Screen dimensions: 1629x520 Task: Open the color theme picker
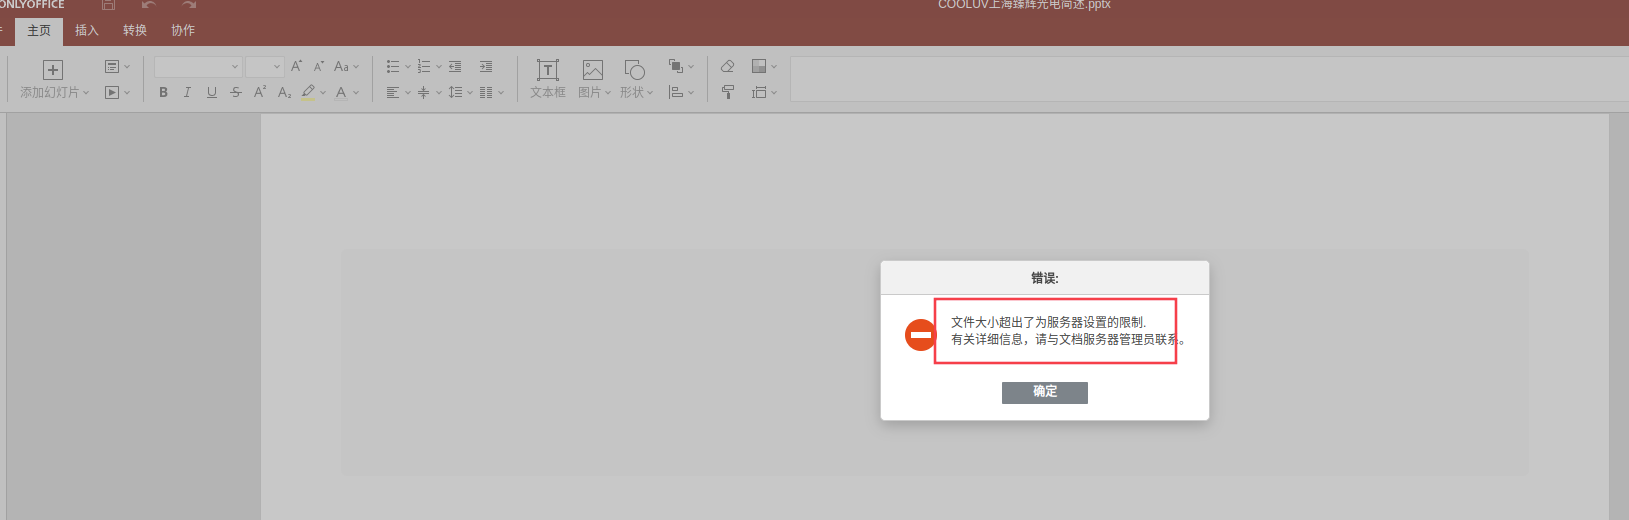764,67
